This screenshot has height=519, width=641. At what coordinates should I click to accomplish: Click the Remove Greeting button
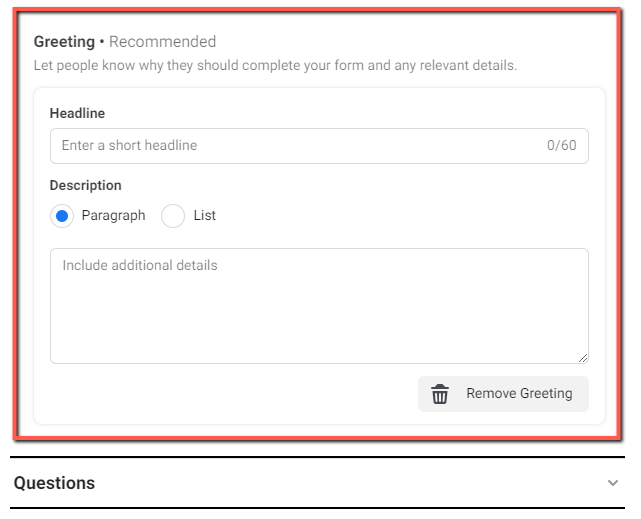(x=503, y=394)
